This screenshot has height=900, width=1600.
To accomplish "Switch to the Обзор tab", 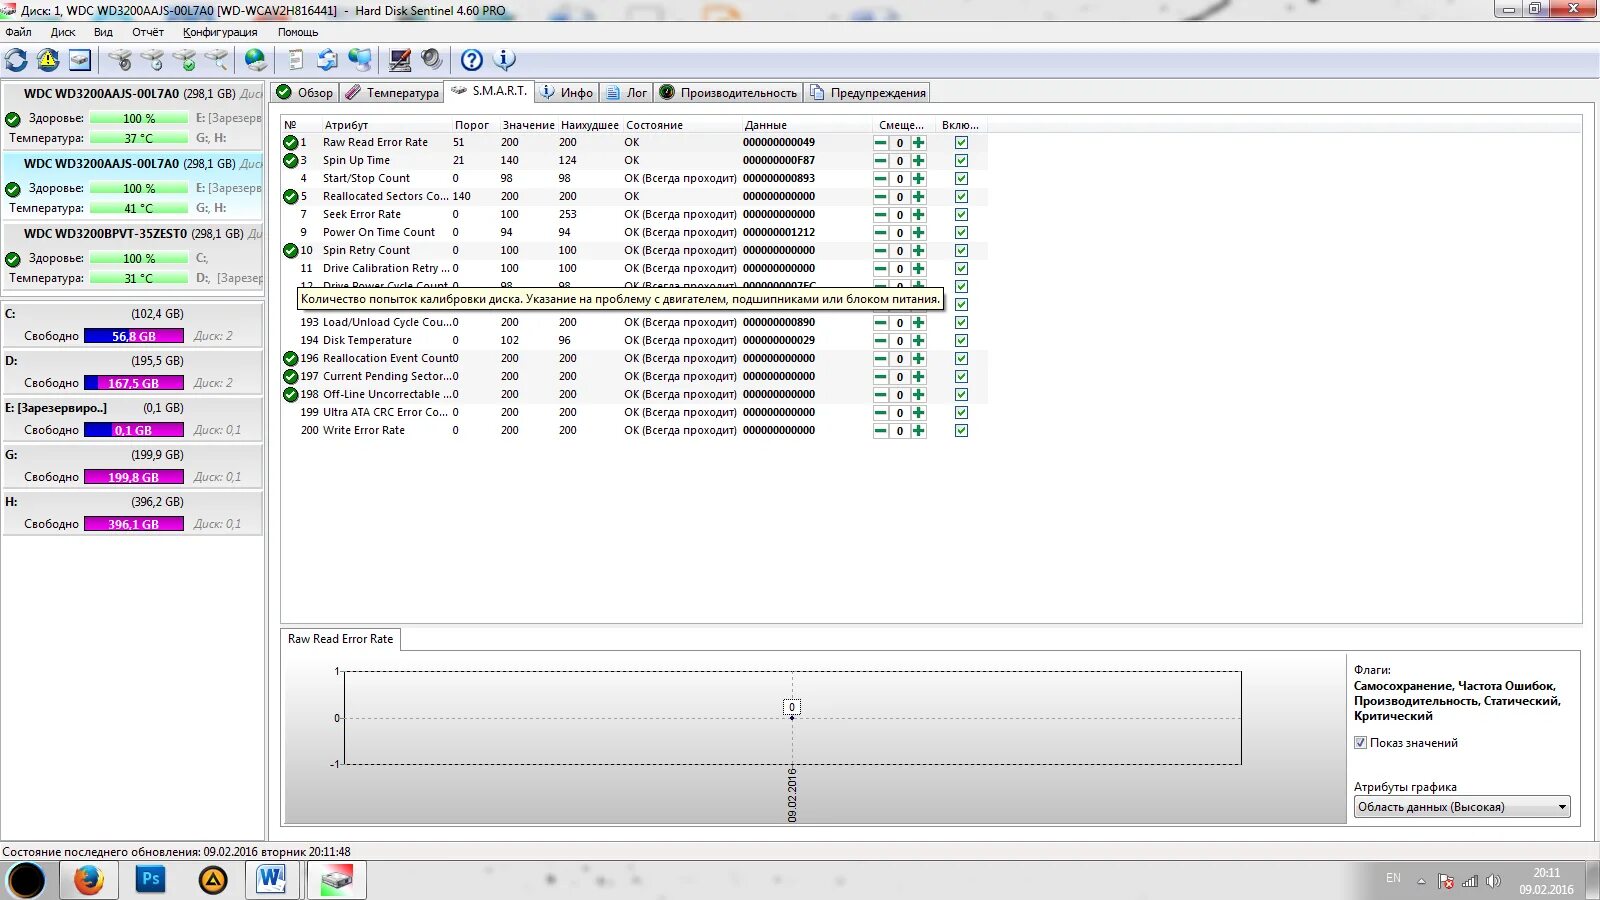I will [305, 93].
